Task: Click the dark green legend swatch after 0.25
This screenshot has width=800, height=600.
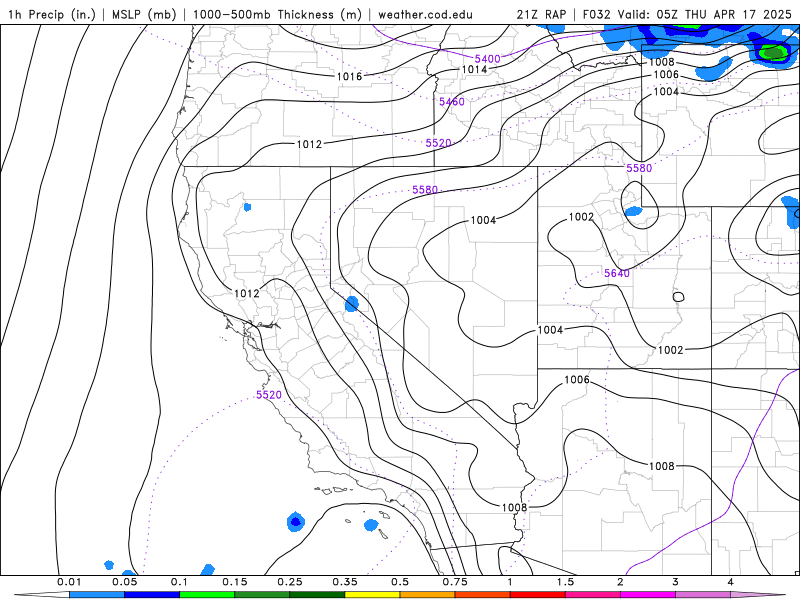Action: [x=317, y=595]
